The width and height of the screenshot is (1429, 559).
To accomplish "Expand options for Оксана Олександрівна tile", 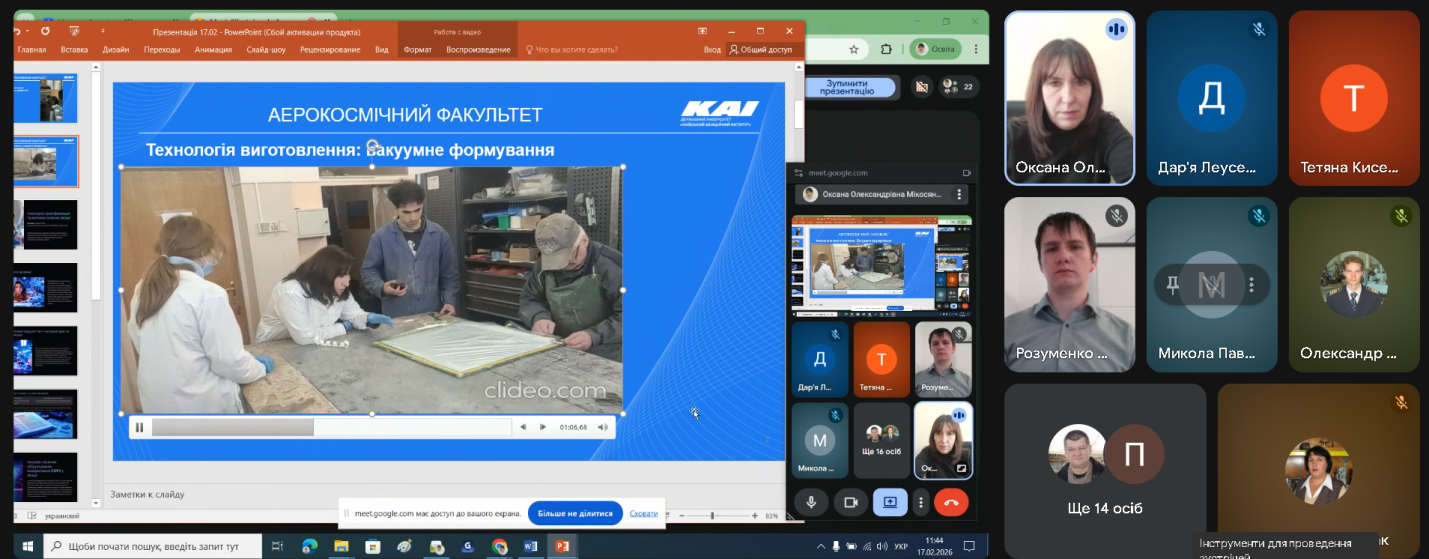I will [959, 194].
